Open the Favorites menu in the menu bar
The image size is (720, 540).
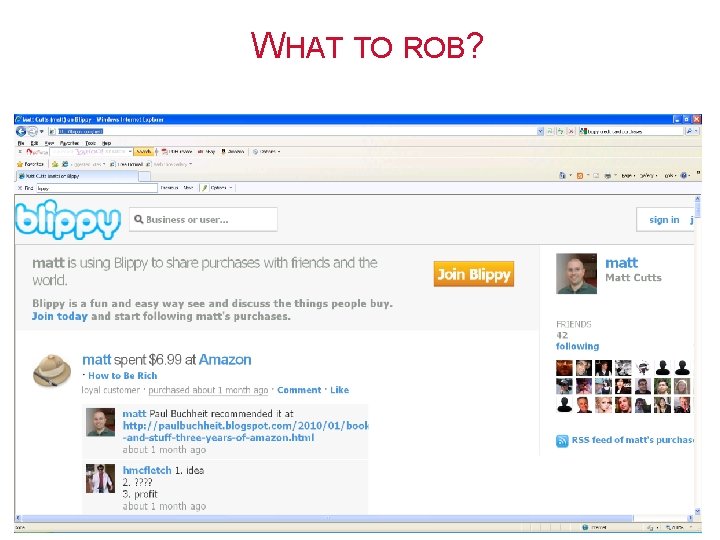[69, 143]
